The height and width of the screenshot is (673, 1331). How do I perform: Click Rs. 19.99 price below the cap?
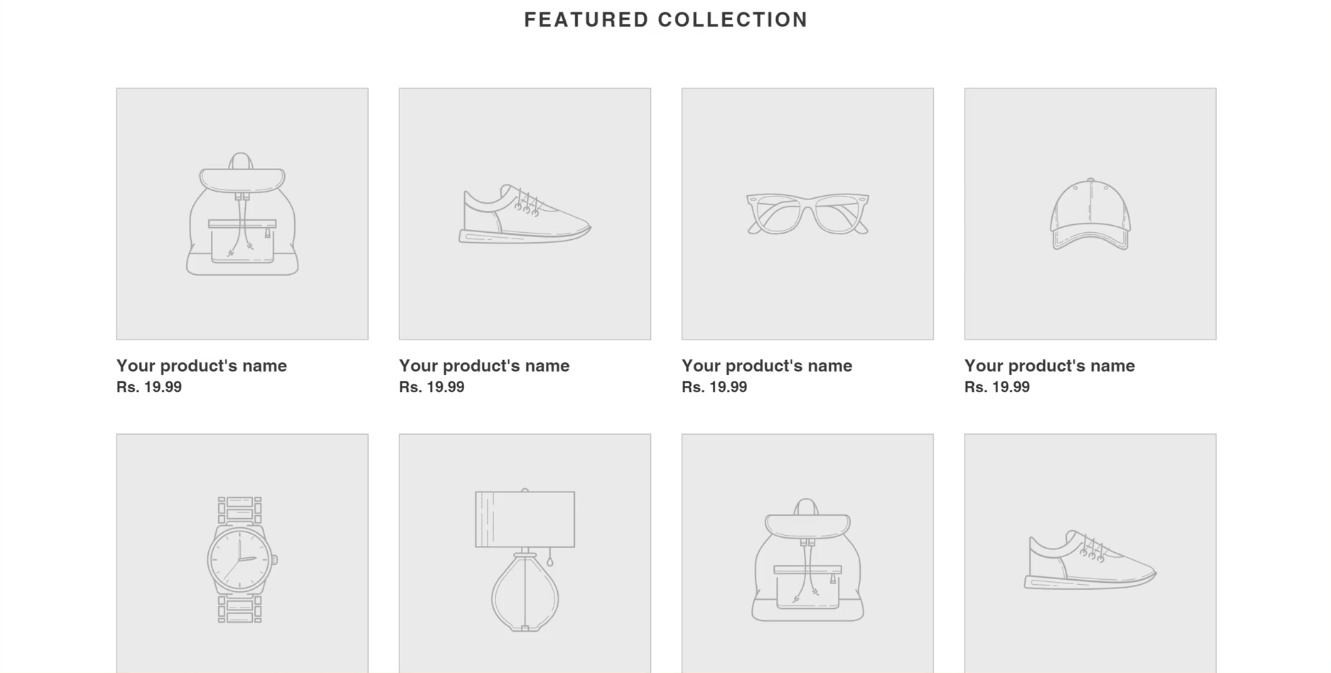tap(997, 387)
